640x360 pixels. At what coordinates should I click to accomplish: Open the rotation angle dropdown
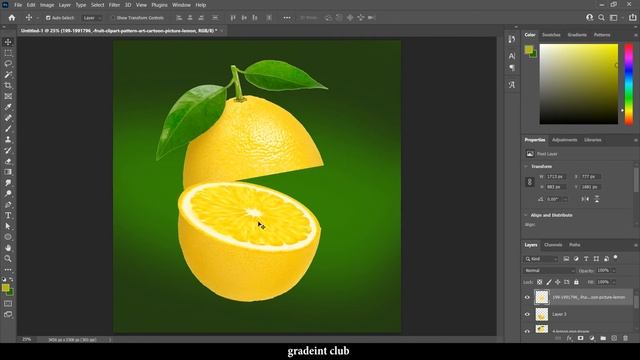(565, 199)
